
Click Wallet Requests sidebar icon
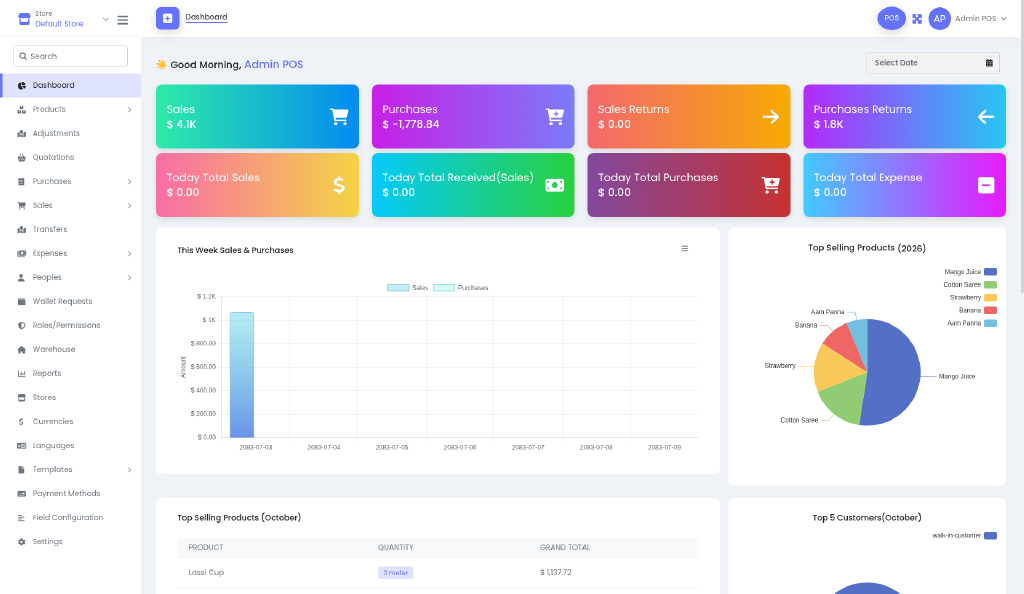(x=22, y=302)
